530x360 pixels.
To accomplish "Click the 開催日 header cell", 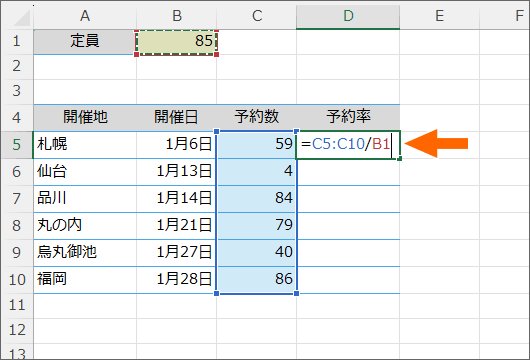I will tap(176, 118).
